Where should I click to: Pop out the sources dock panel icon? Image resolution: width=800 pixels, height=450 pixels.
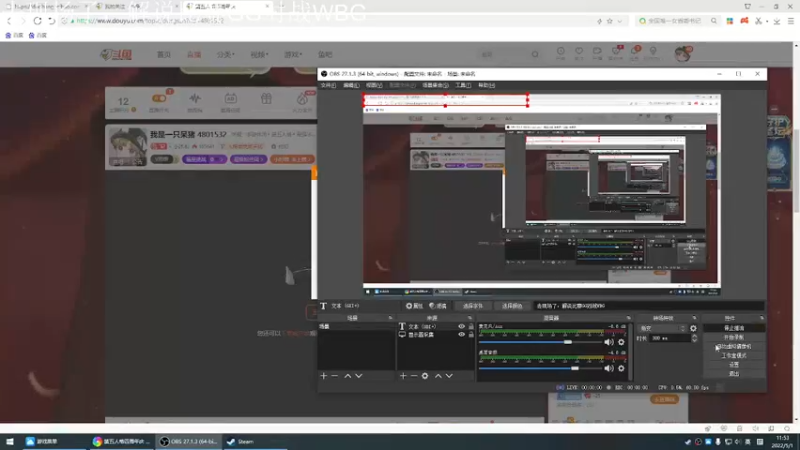(470, 318)
